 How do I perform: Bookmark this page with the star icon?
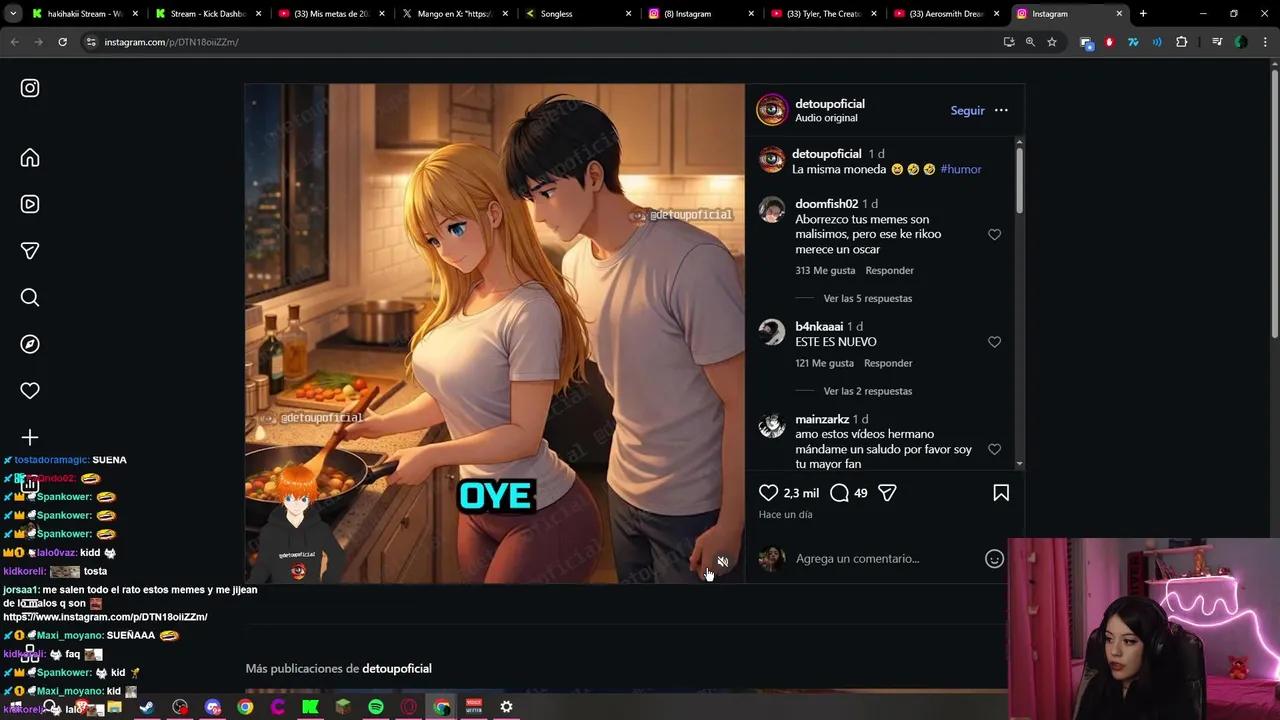pos(1052,42)
